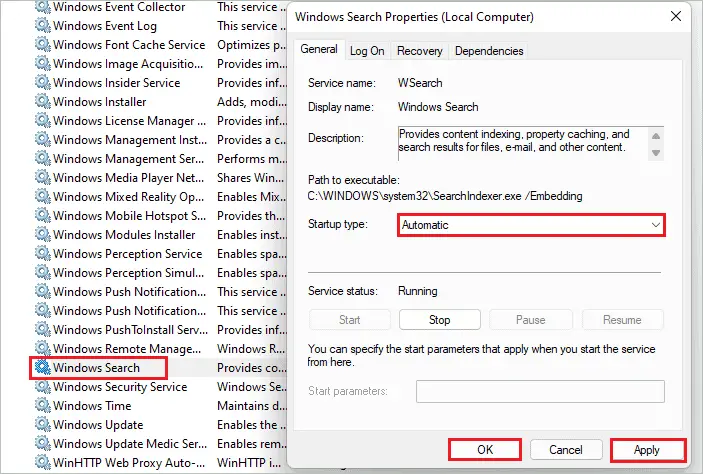Click the 'Shares Win...' description cell
This screenshot has width=703, height=474.
(251, 178)
